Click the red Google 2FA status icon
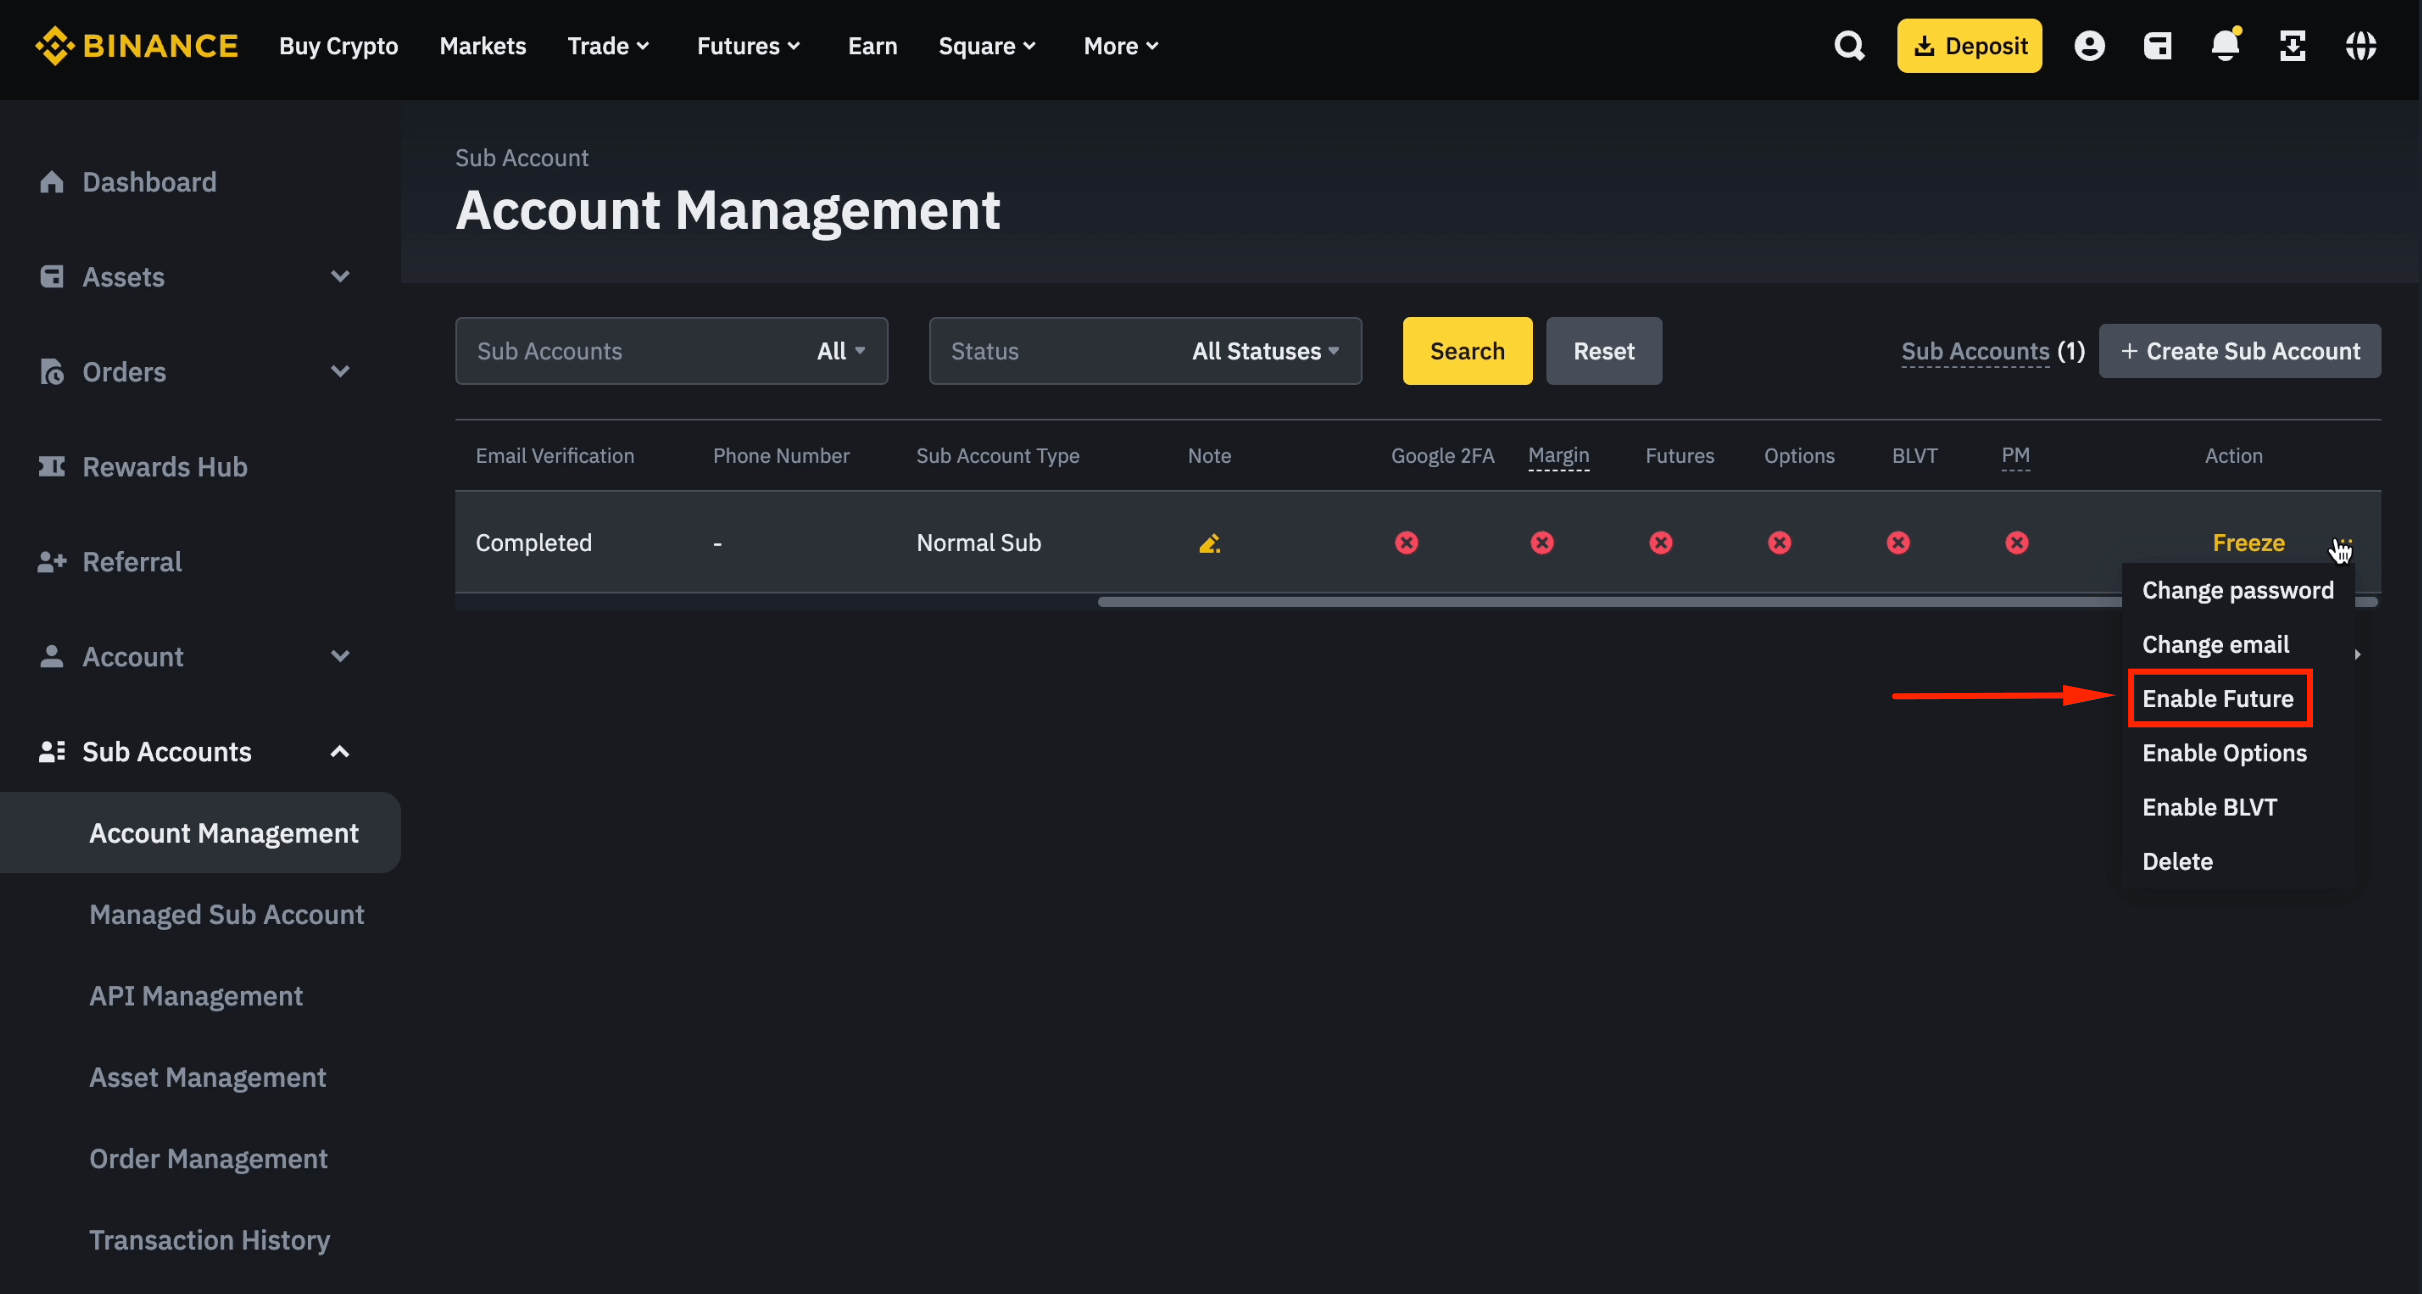This screenshot has width=2422, height=1294. point(1406,543)
